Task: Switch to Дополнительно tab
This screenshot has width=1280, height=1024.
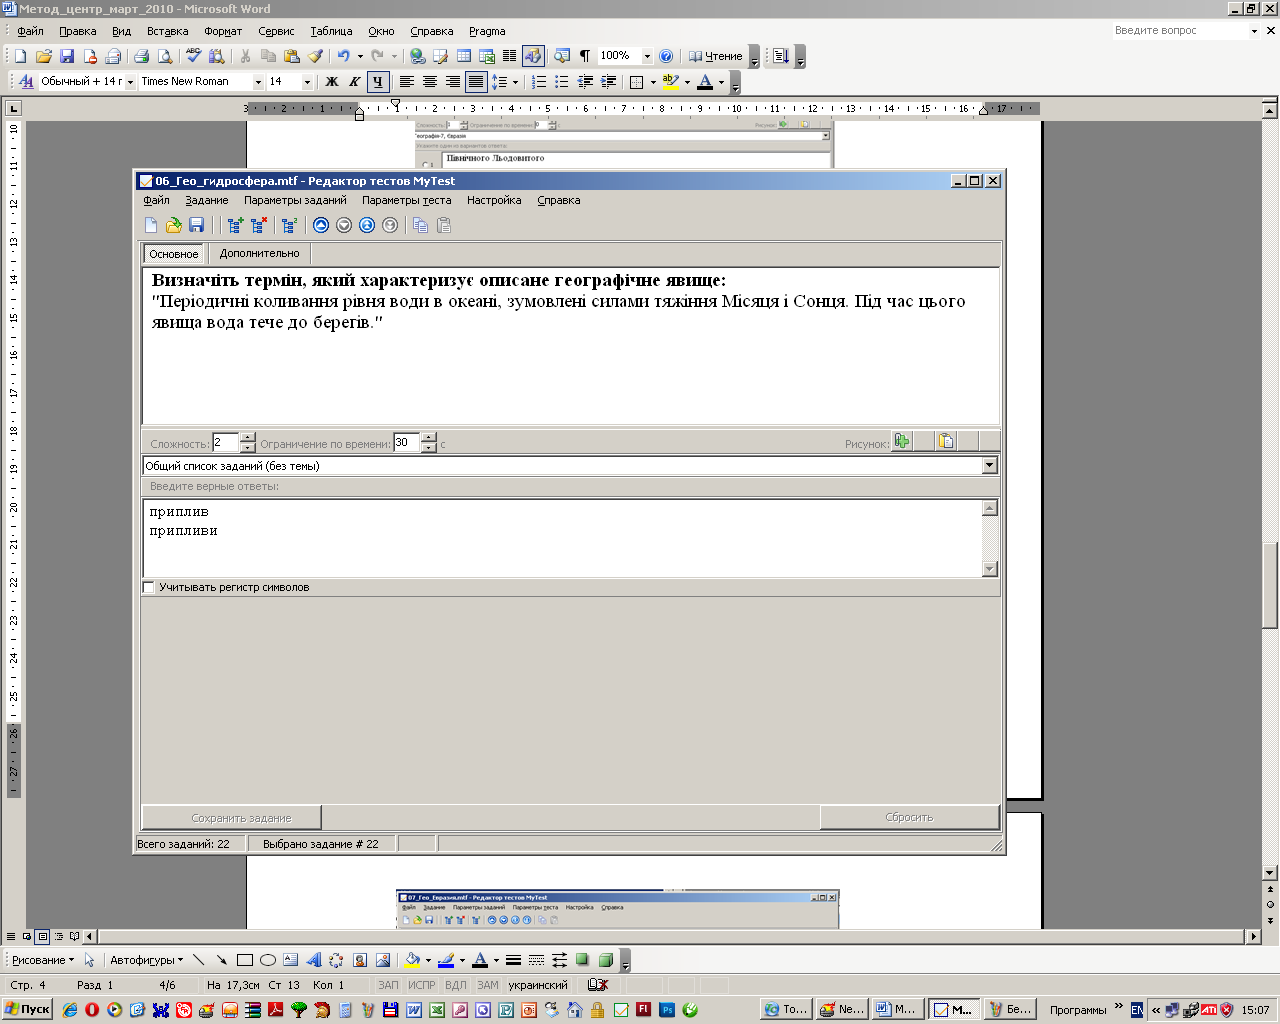Action: click(x=259, y=253)
